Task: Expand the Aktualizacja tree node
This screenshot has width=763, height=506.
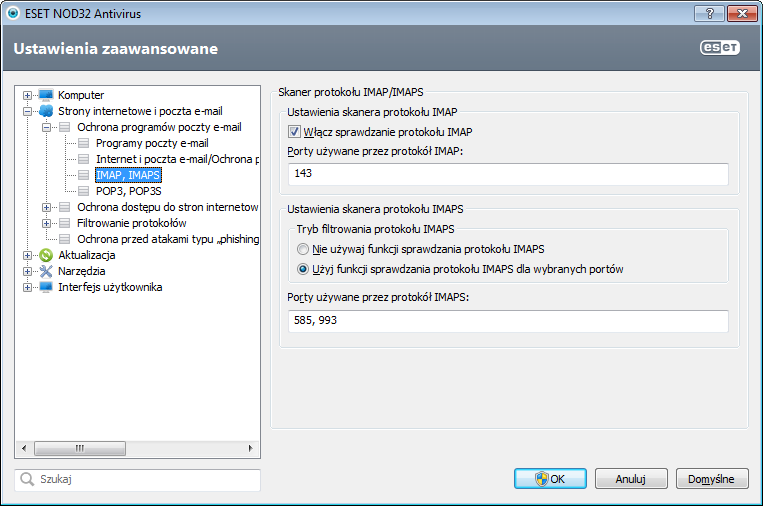Action: coord(27,255)
